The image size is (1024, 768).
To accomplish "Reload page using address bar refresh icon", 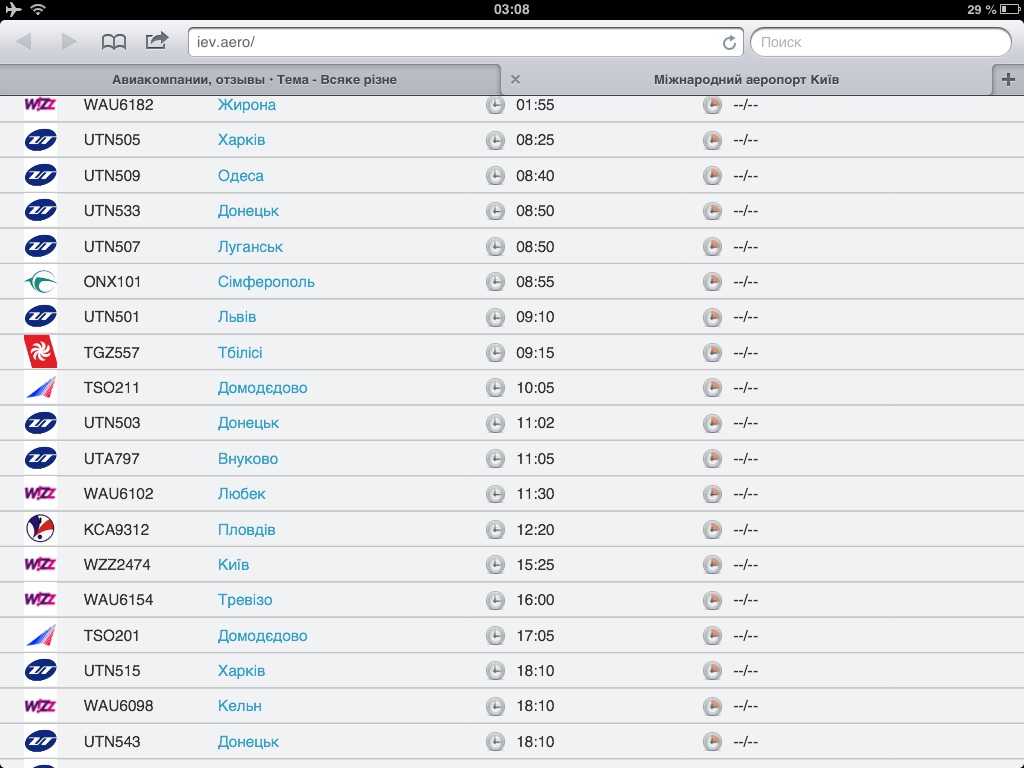I will (729, 43).
